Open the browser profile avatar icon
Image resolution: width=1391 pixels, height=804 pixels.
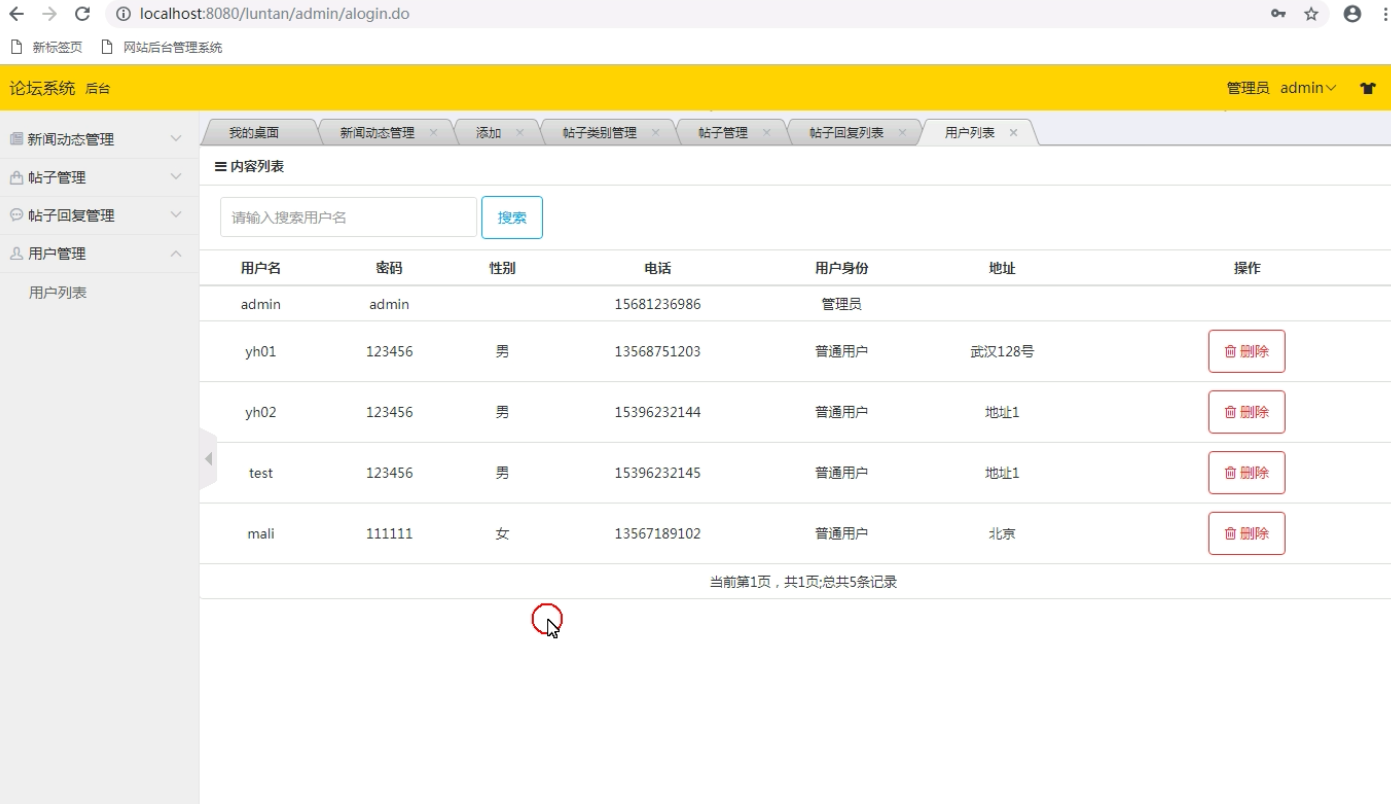point(1352,14)
